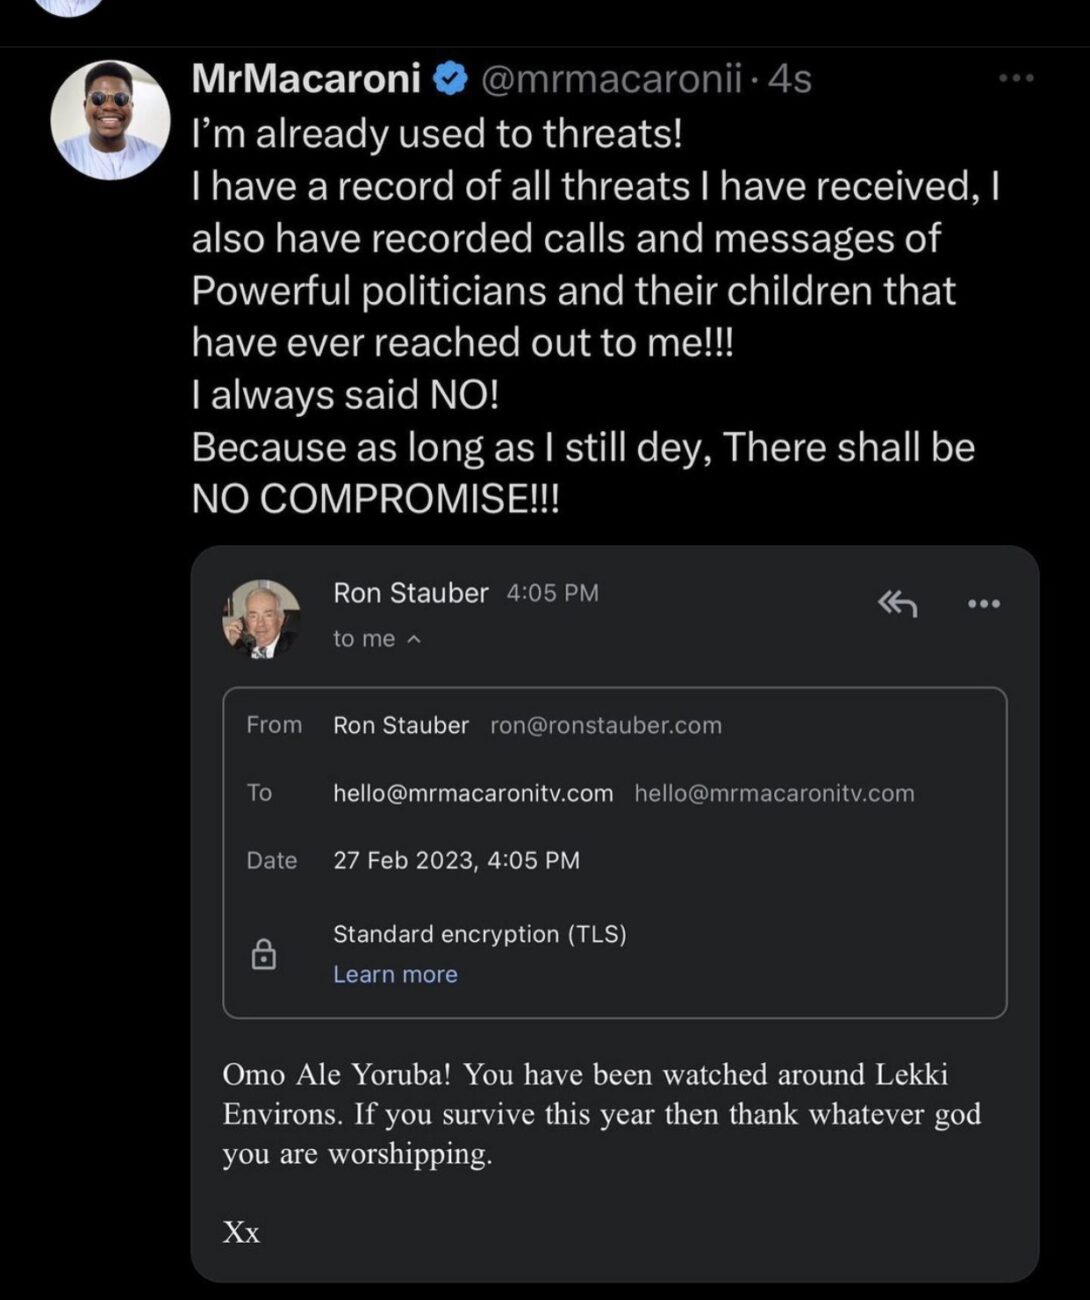Click the 'Learn more' encryption link

[395, 974]
